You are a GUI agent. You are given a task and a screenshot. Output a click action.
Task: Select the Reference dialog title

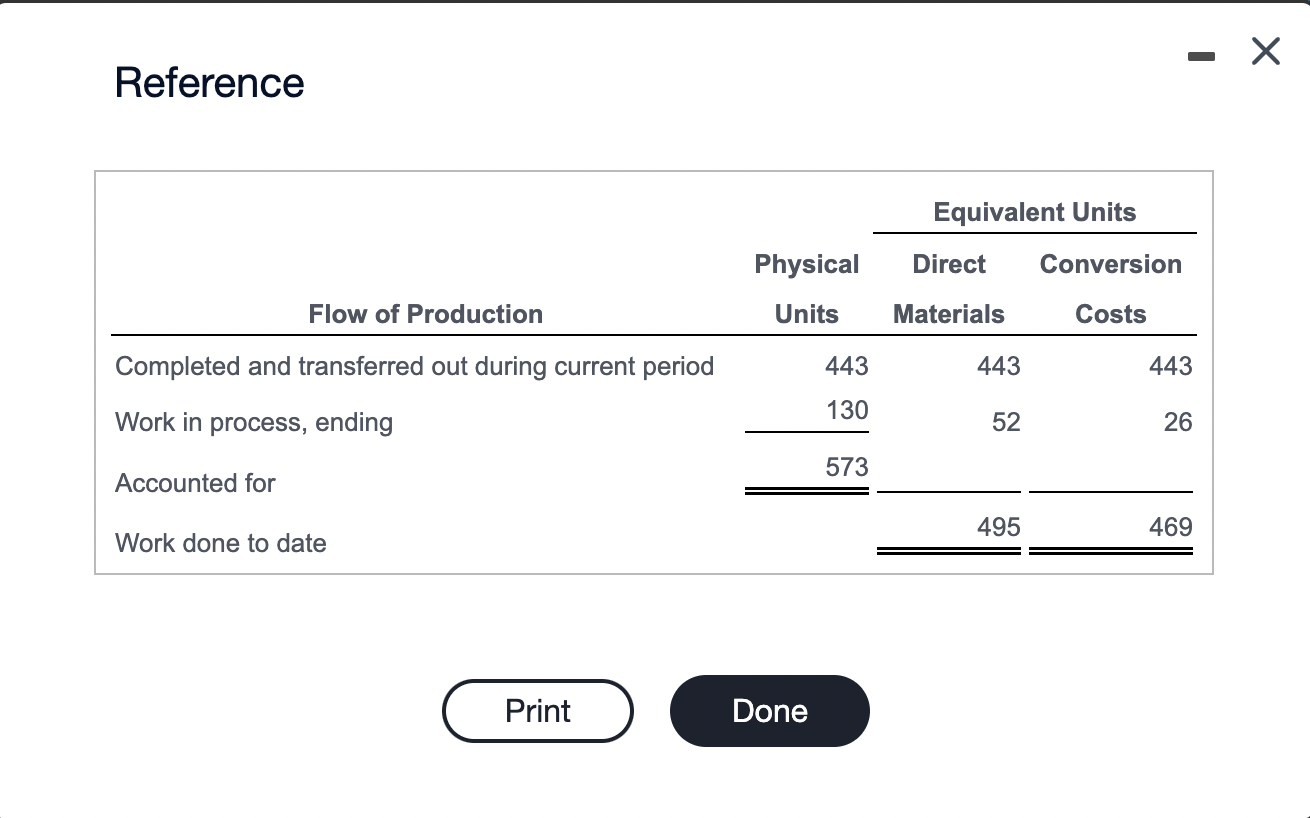[209, 83]
